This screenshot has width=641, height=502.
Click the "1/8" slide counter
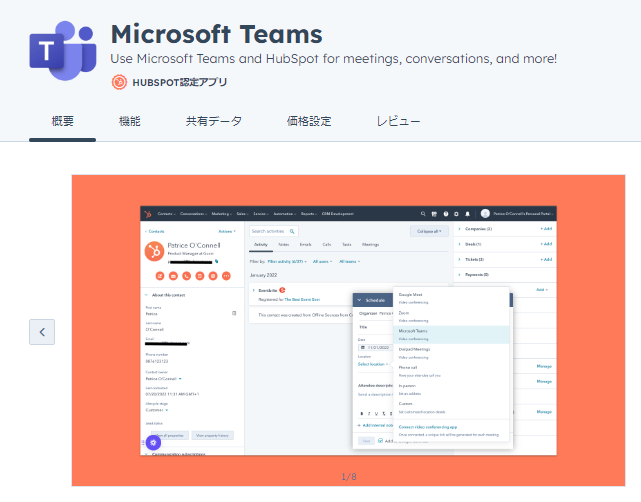[x=349, y=477]
